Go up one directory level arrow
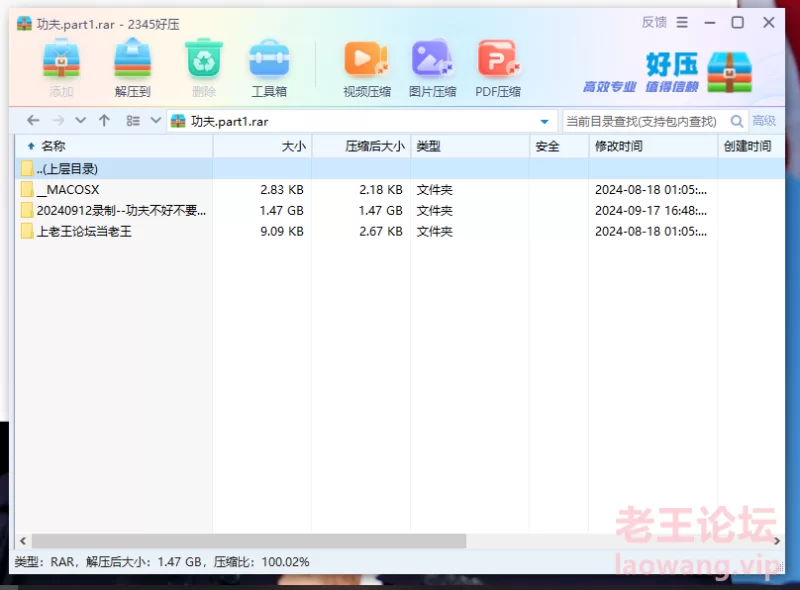Viewport: 800px width, 590px height. pyautogui.click(x=104, y=120)
